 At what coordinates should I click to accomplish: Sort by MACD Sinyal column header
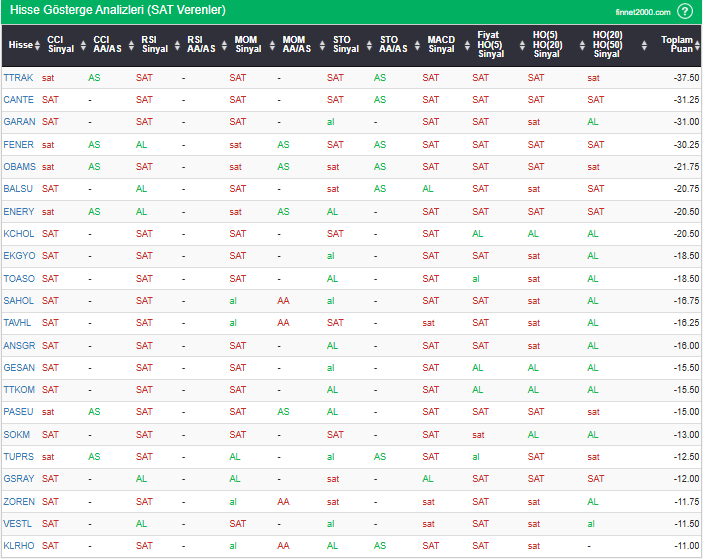click(x=441, y=45)
